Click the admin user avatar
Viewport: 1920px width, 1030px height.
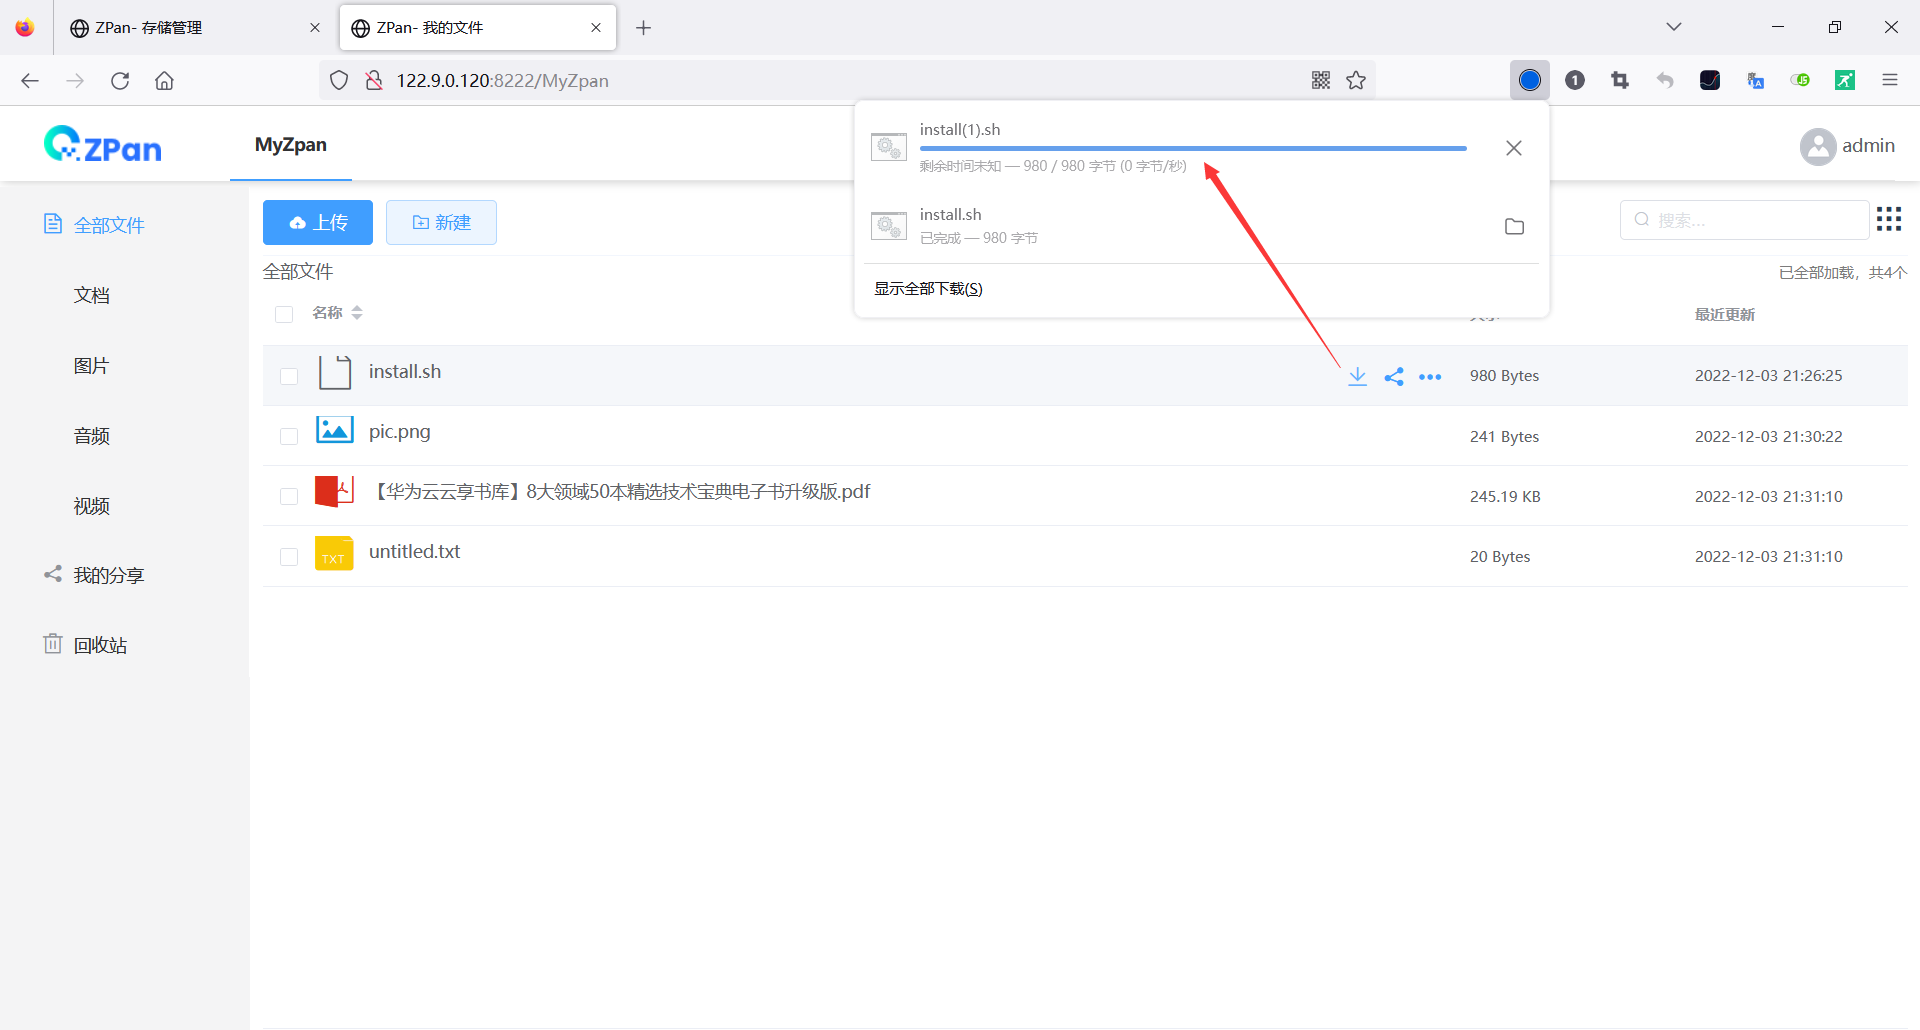tap(1818, 146)
